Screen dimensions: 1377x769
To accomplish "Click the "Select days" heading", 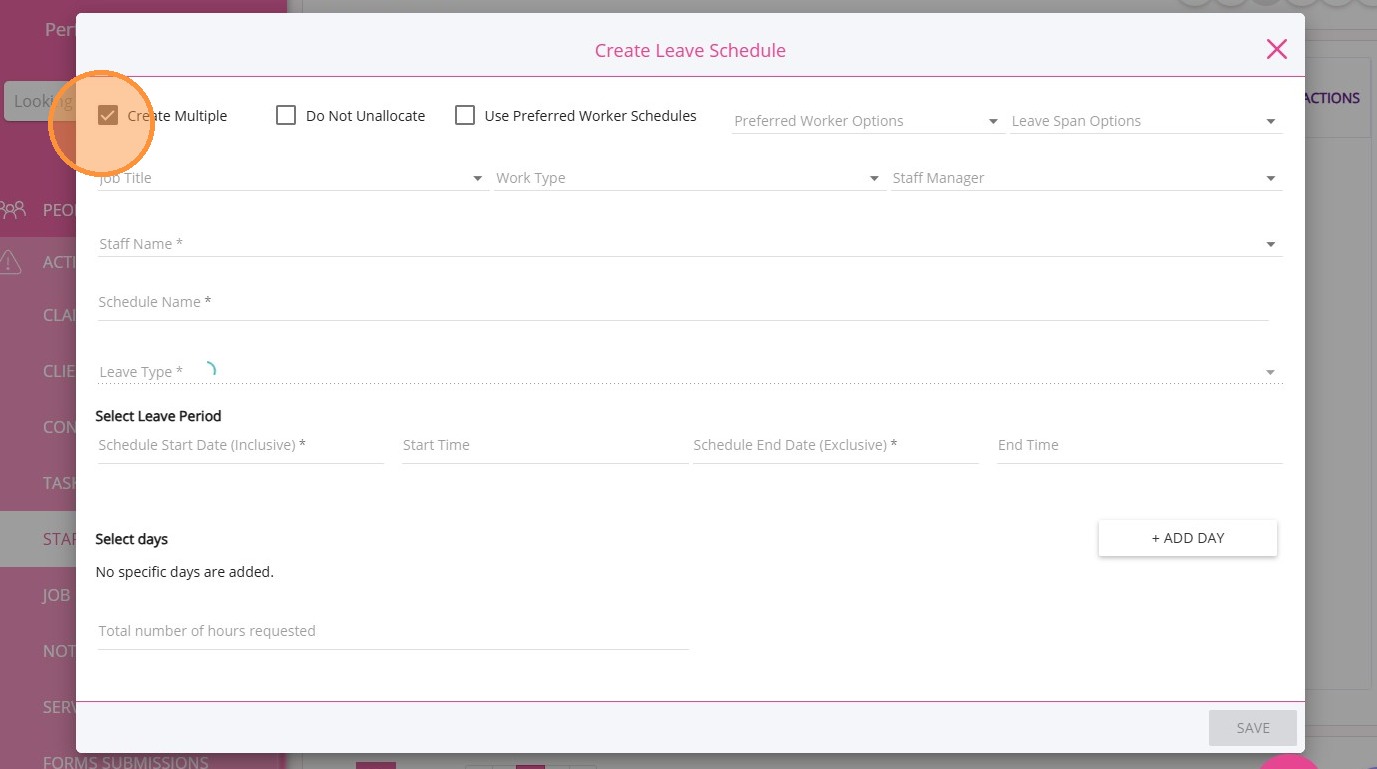I will click(x=131, y=539).
